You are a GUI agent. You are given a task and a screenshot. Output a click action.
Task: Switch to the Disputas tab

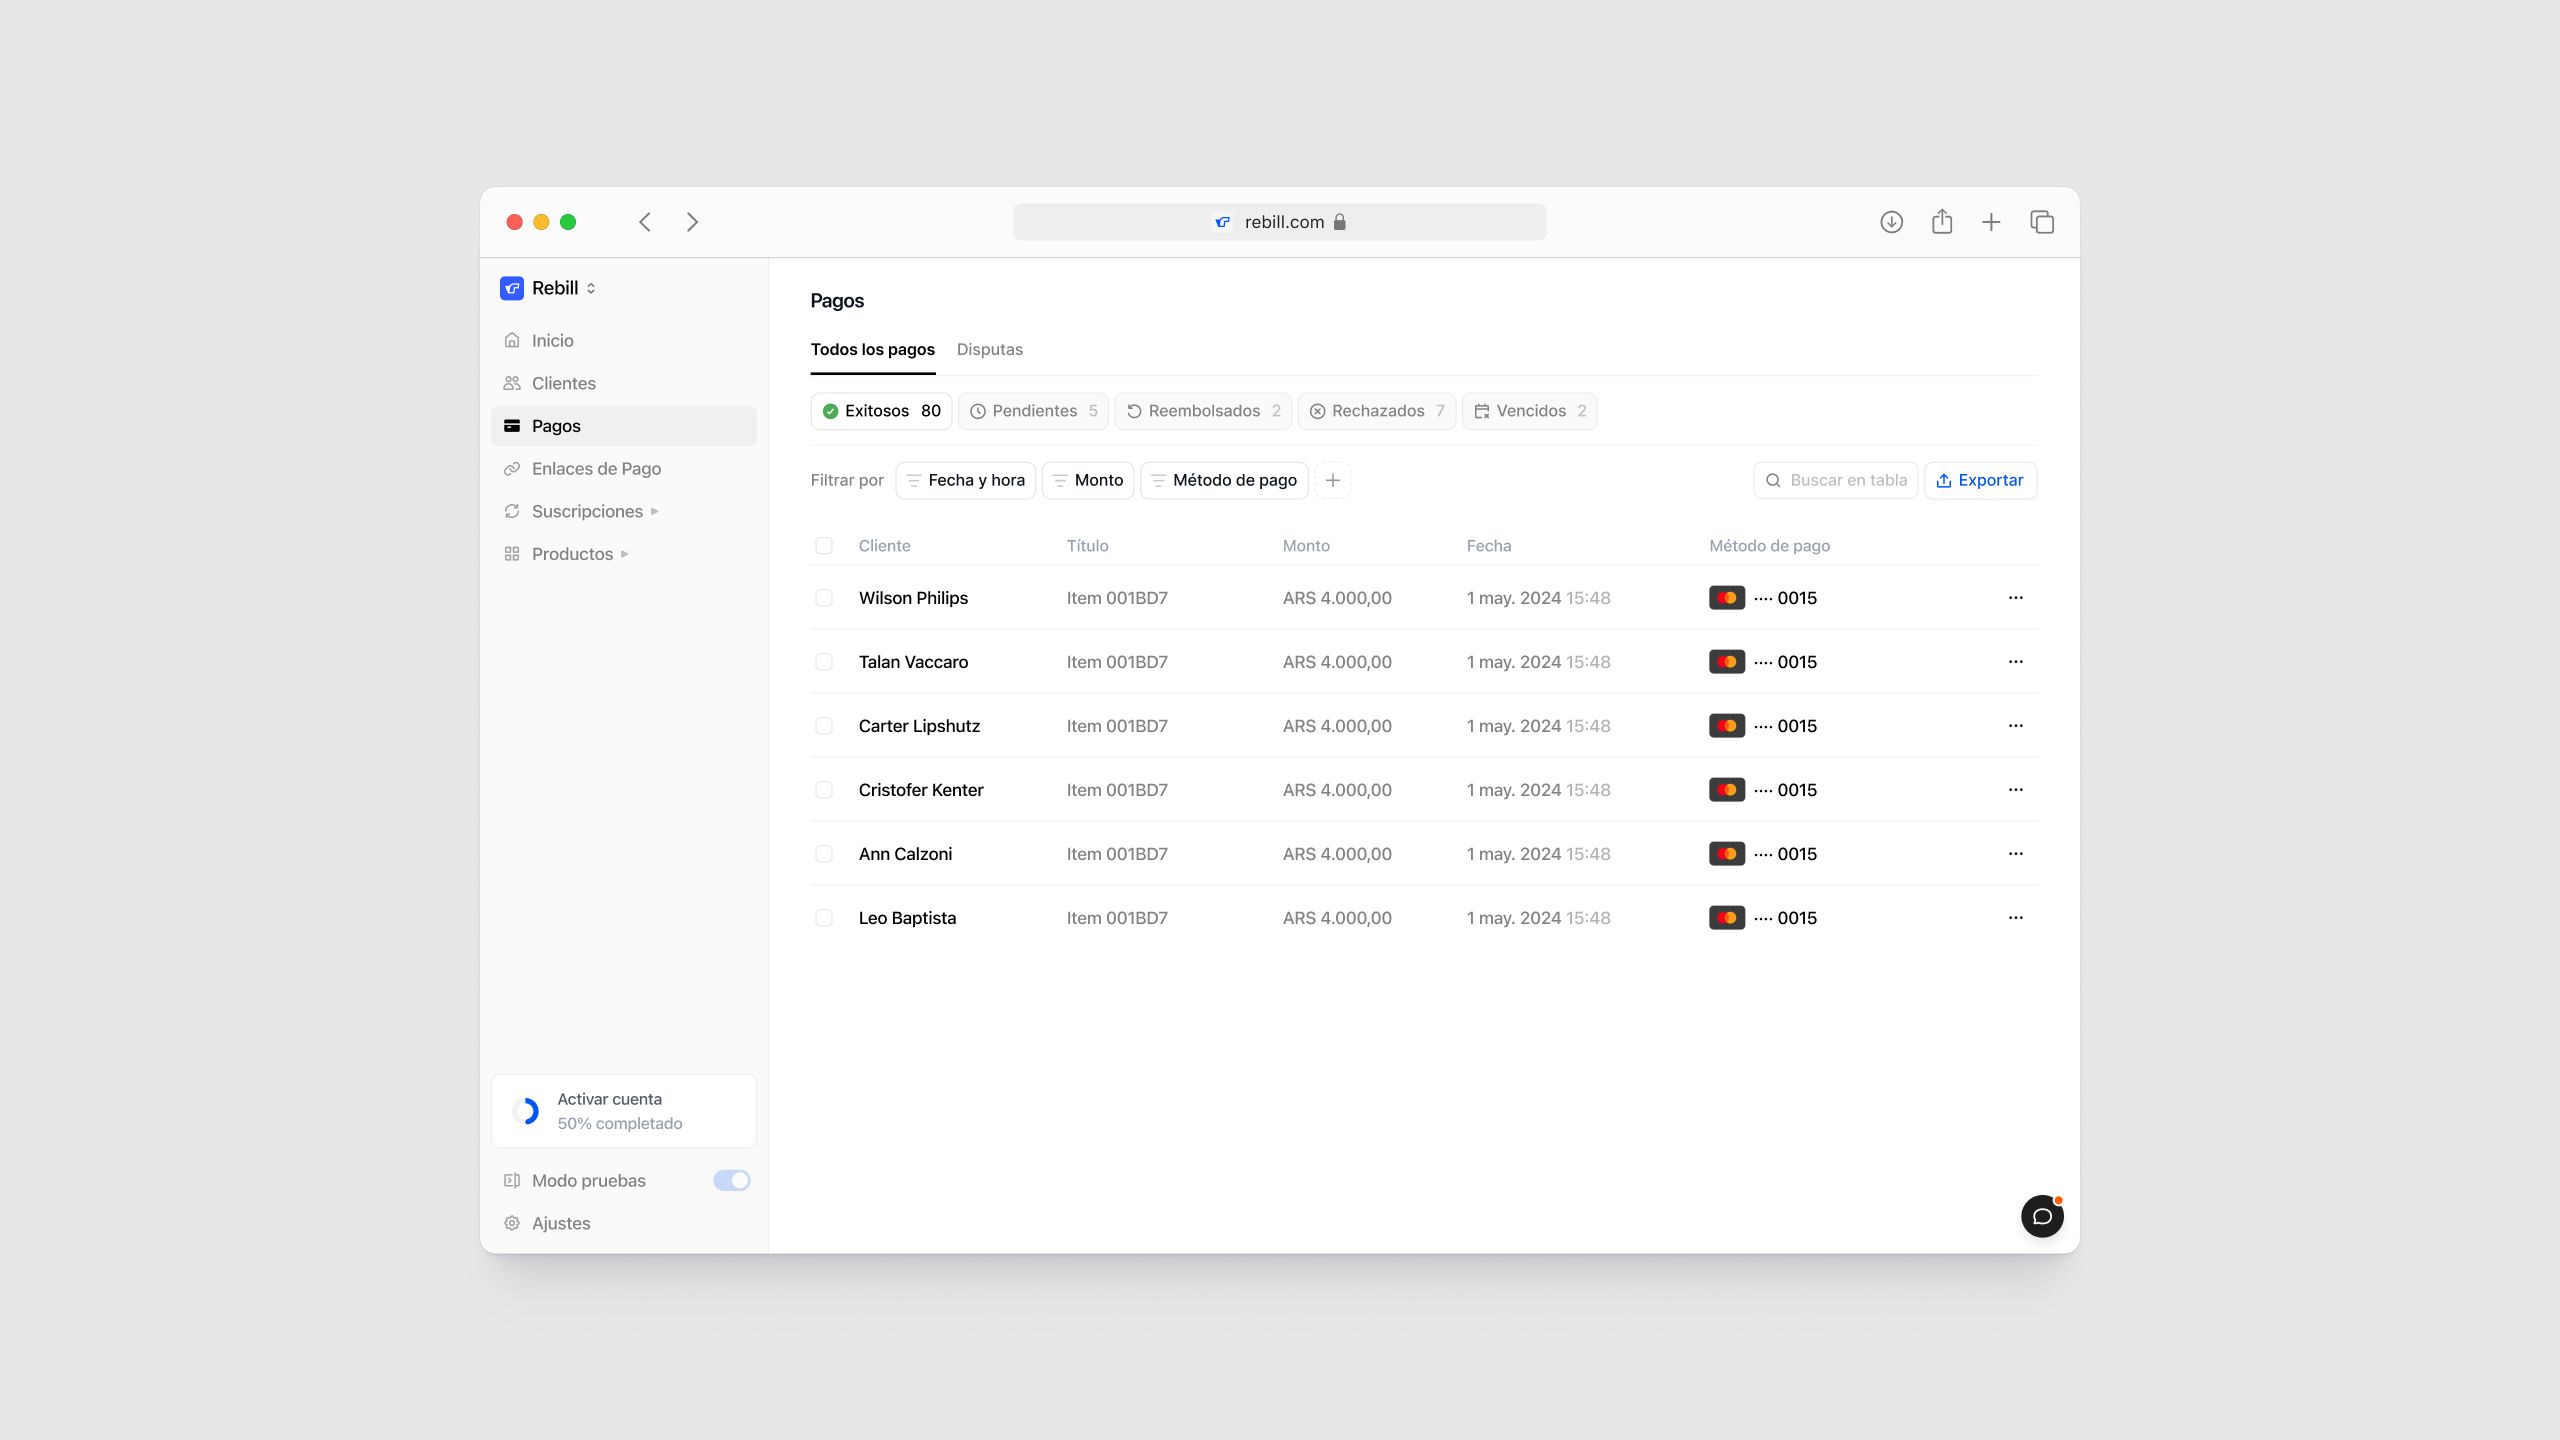click(989, 350)
